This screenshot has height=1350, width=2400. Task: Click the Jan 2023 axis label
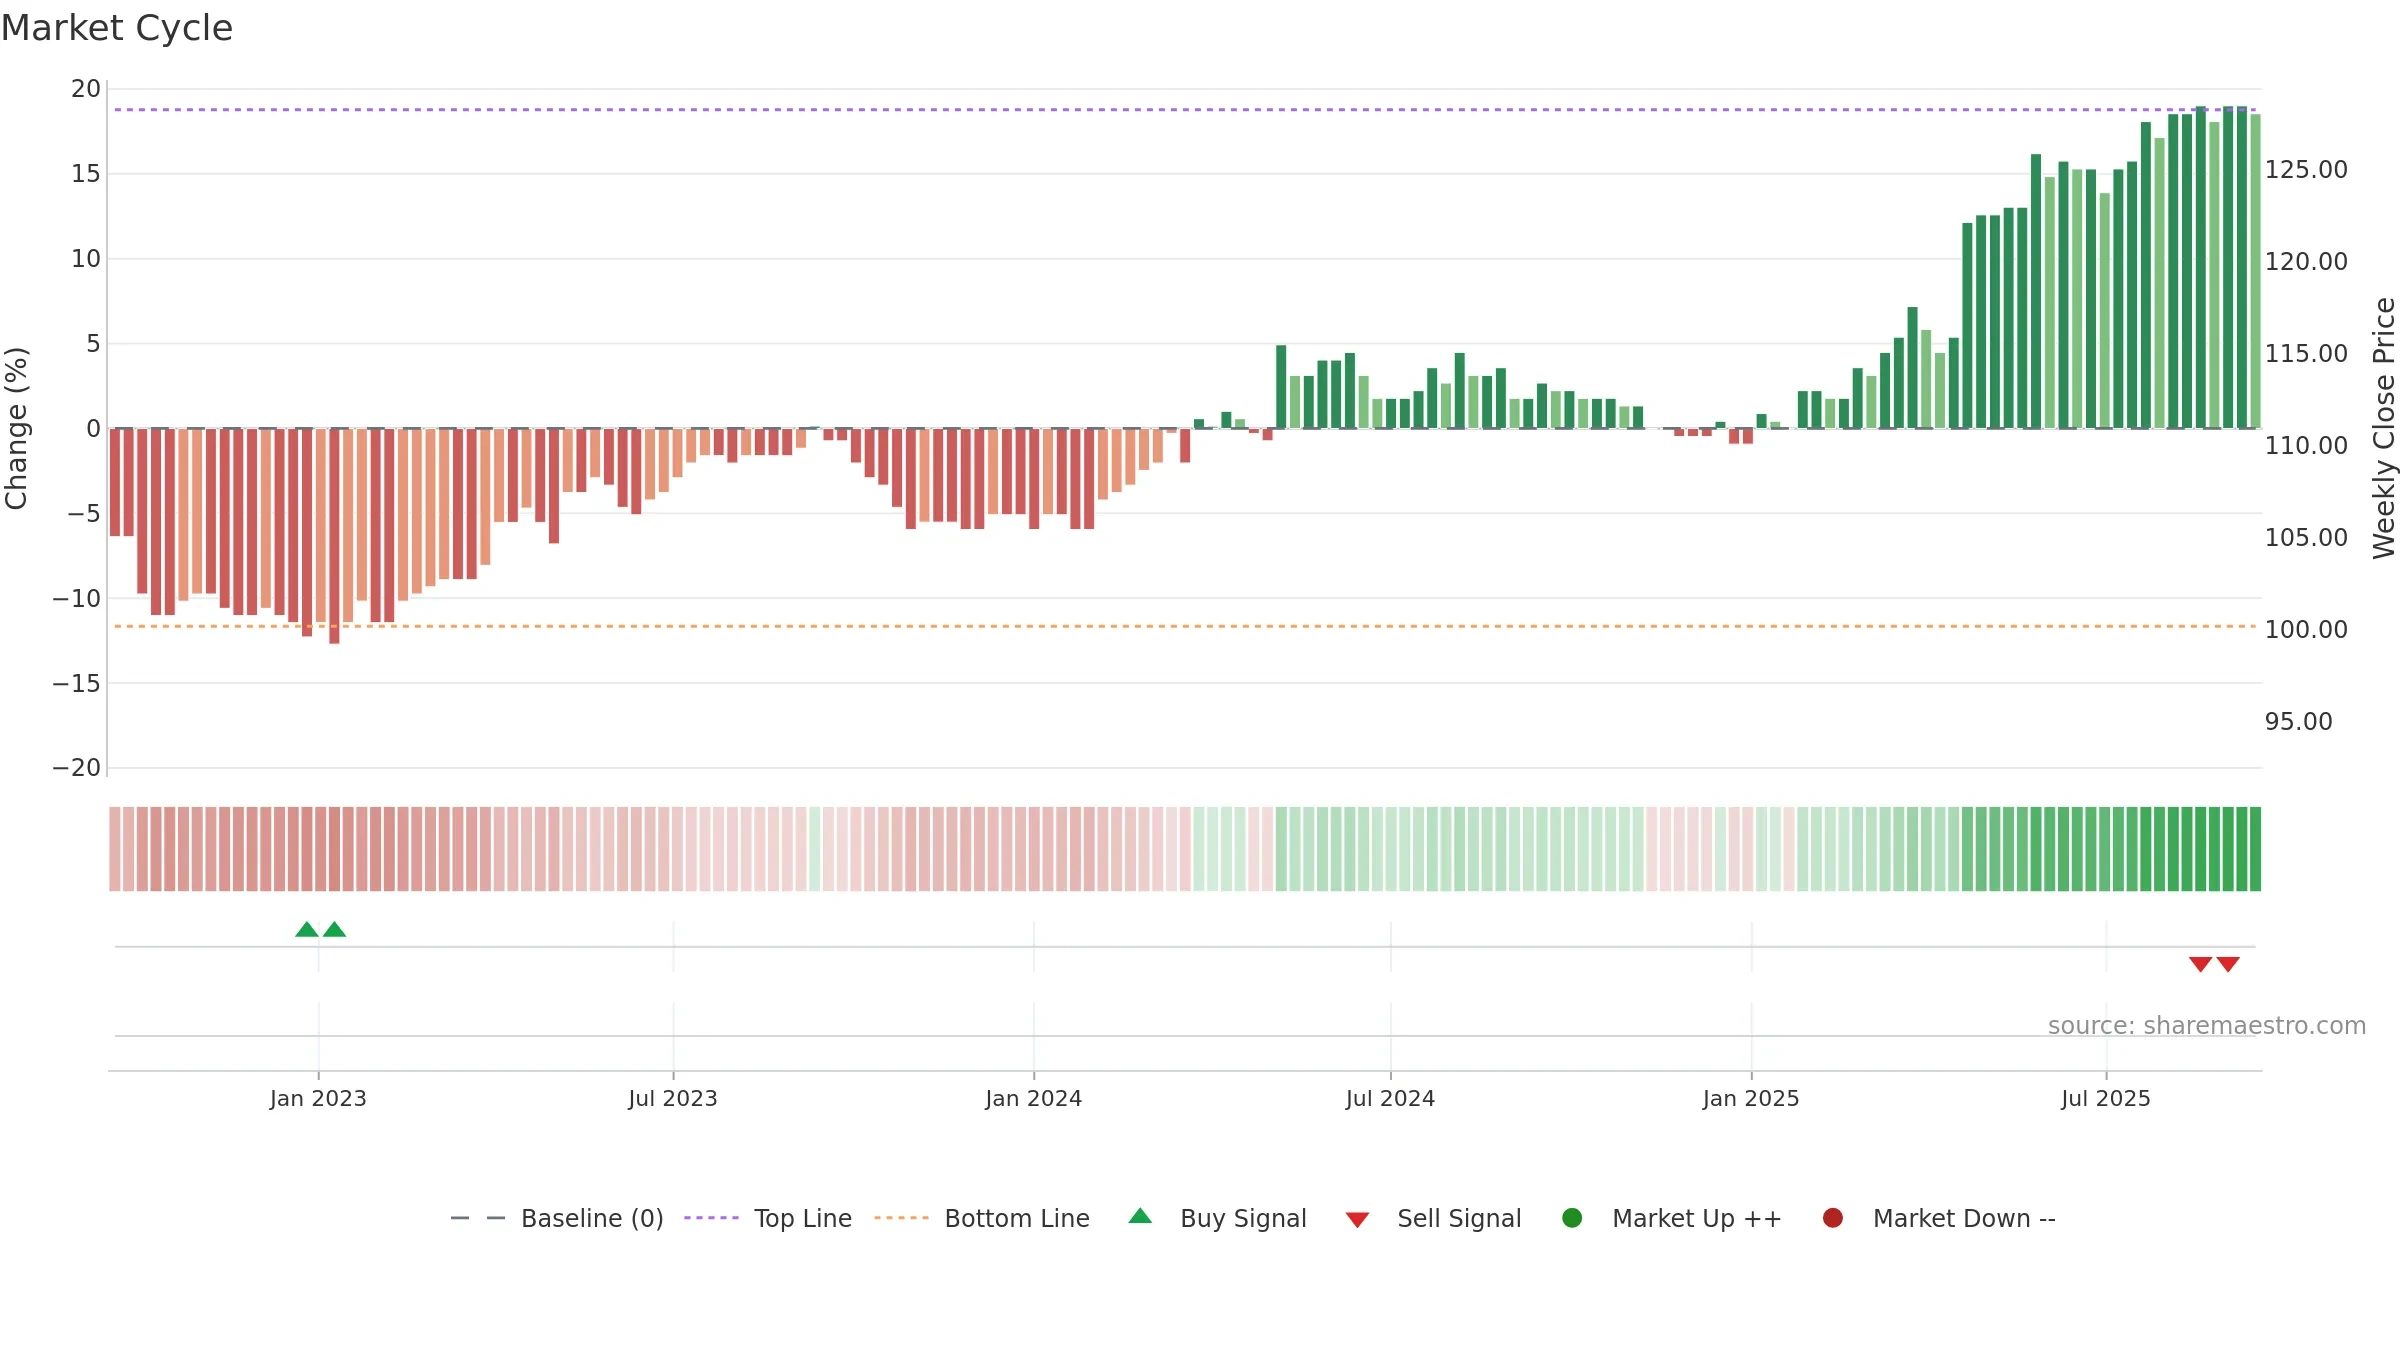tap(318, 1099)
